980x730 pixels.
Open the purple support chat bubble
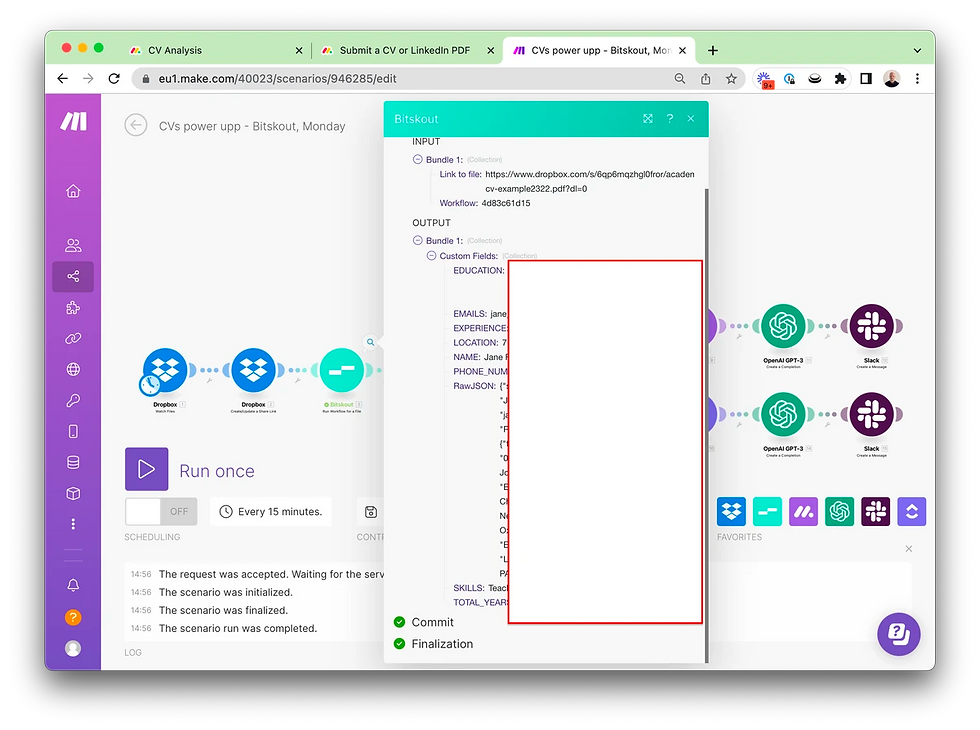click(x=899, y=634)
